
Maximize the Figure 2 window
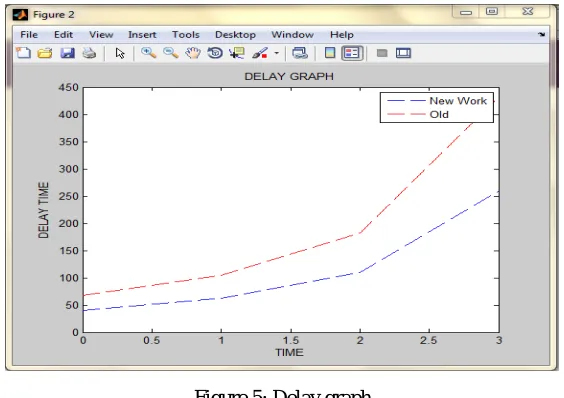click(x=492, y=12)
